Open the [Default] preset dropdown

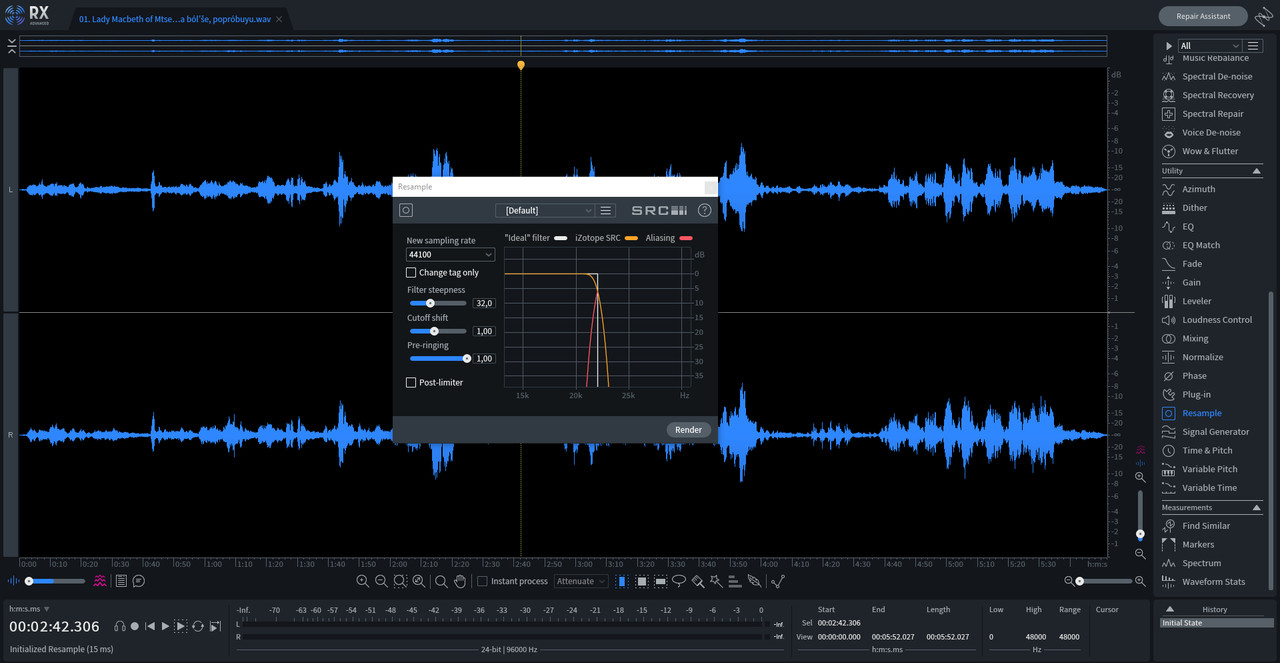click(x=545, y=210)
